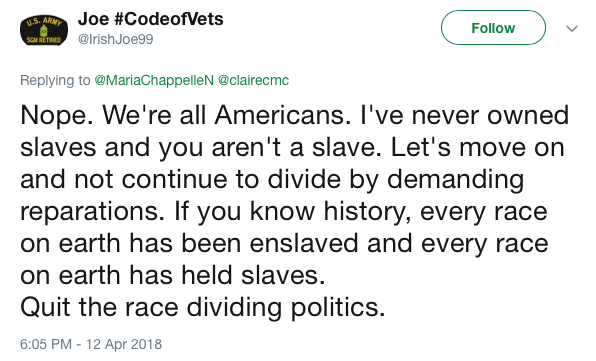Visit the @IrishJoe99 handle
The width and height of the screenshot is (596, 361).
click(x=115, y=39)
